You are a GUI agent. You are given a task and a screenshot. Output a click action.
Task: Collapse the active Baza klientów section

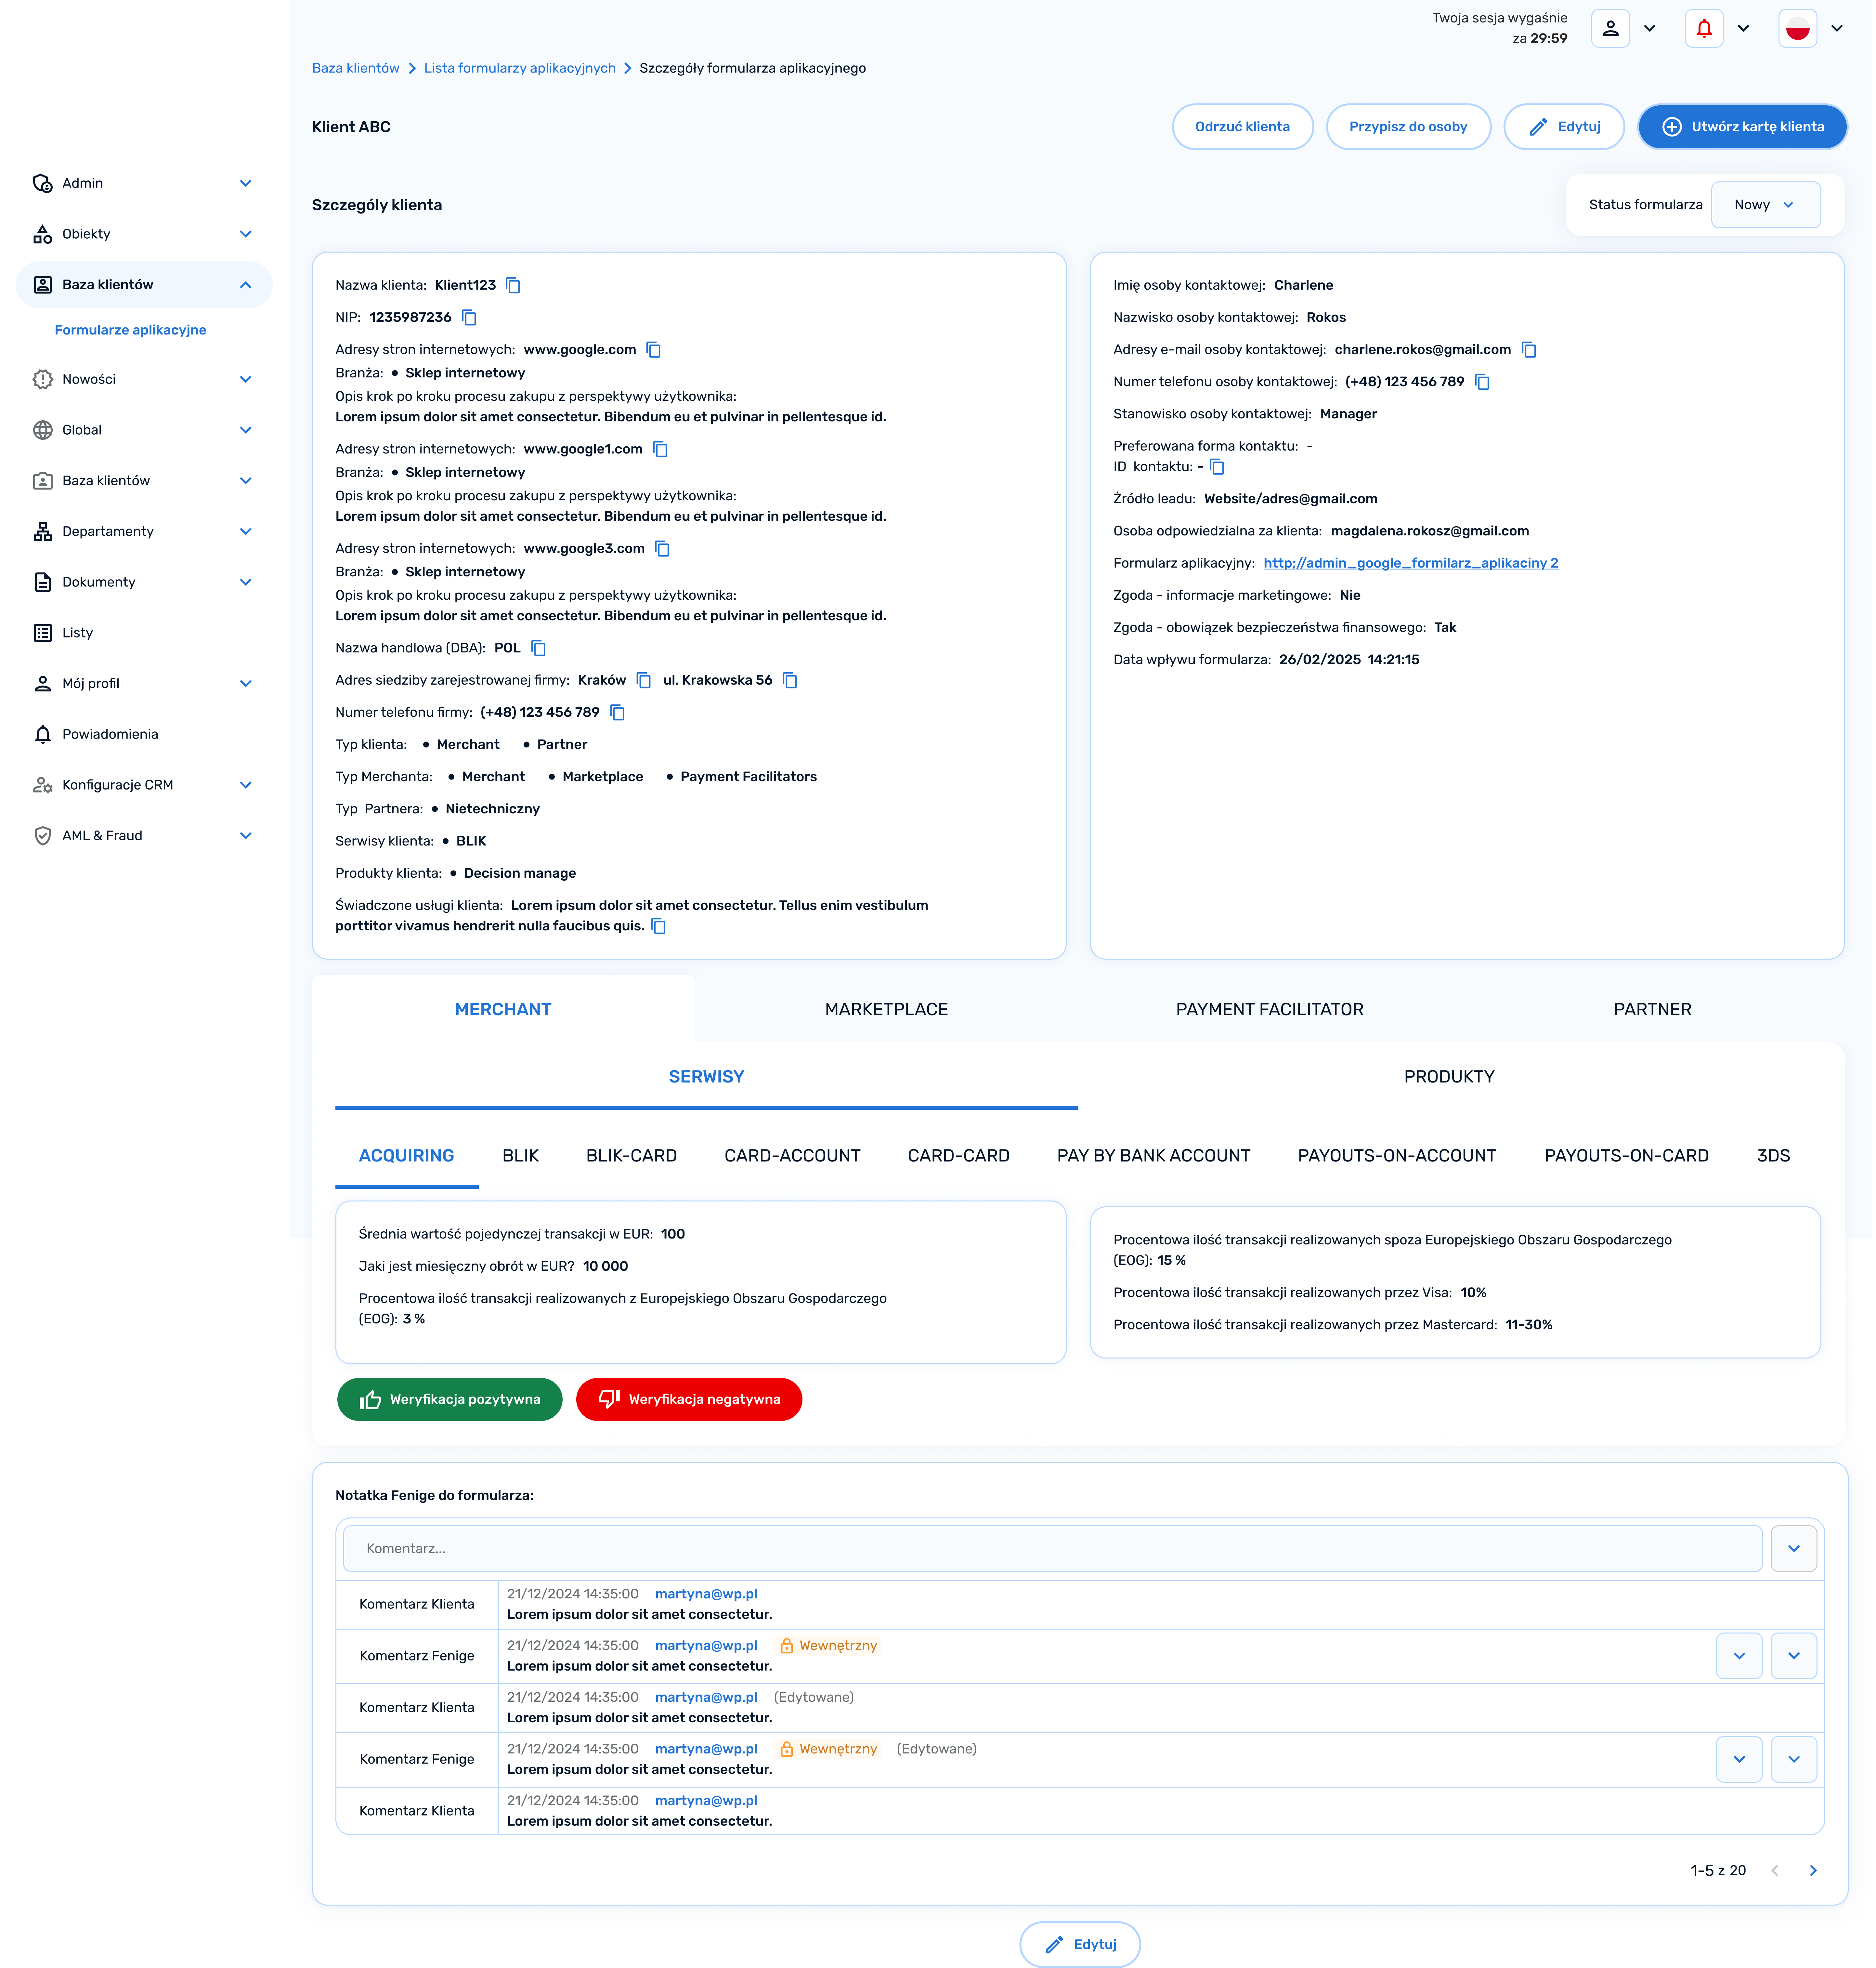click(x=245, y=285)
